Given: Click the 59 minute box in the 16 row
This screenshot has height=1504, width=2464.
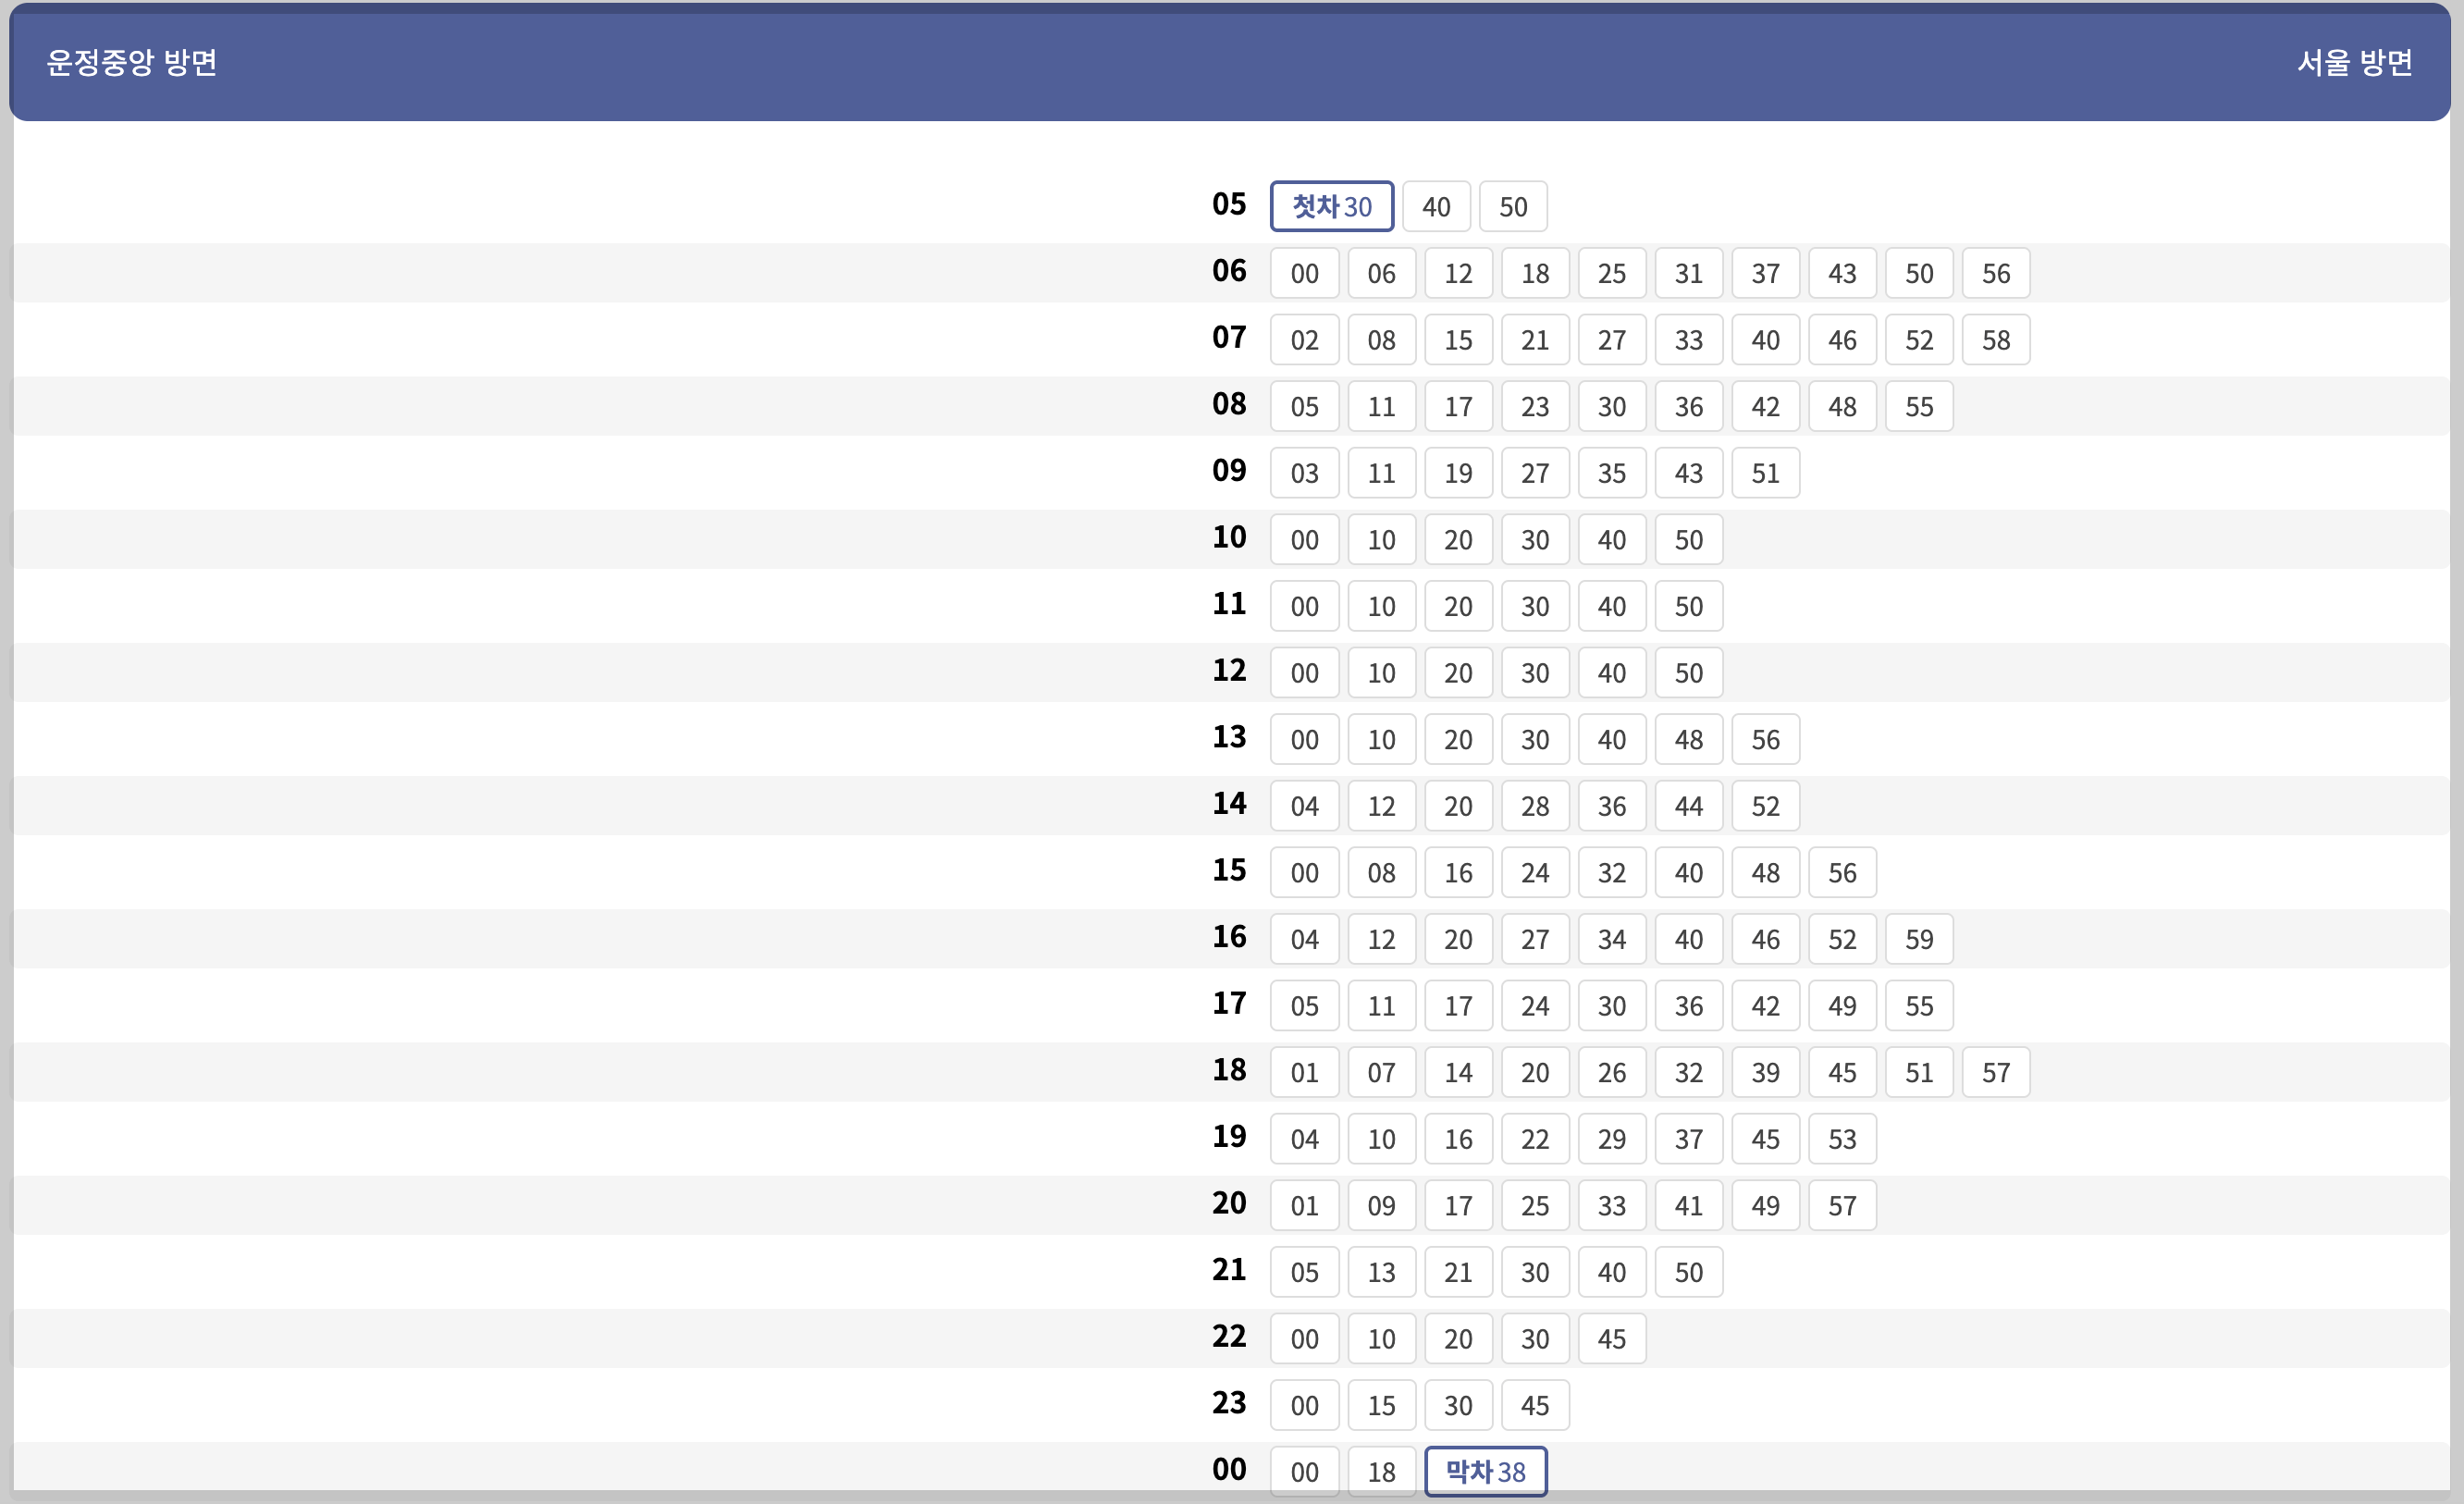Looking at the screenshot, I should point(1919,939).
